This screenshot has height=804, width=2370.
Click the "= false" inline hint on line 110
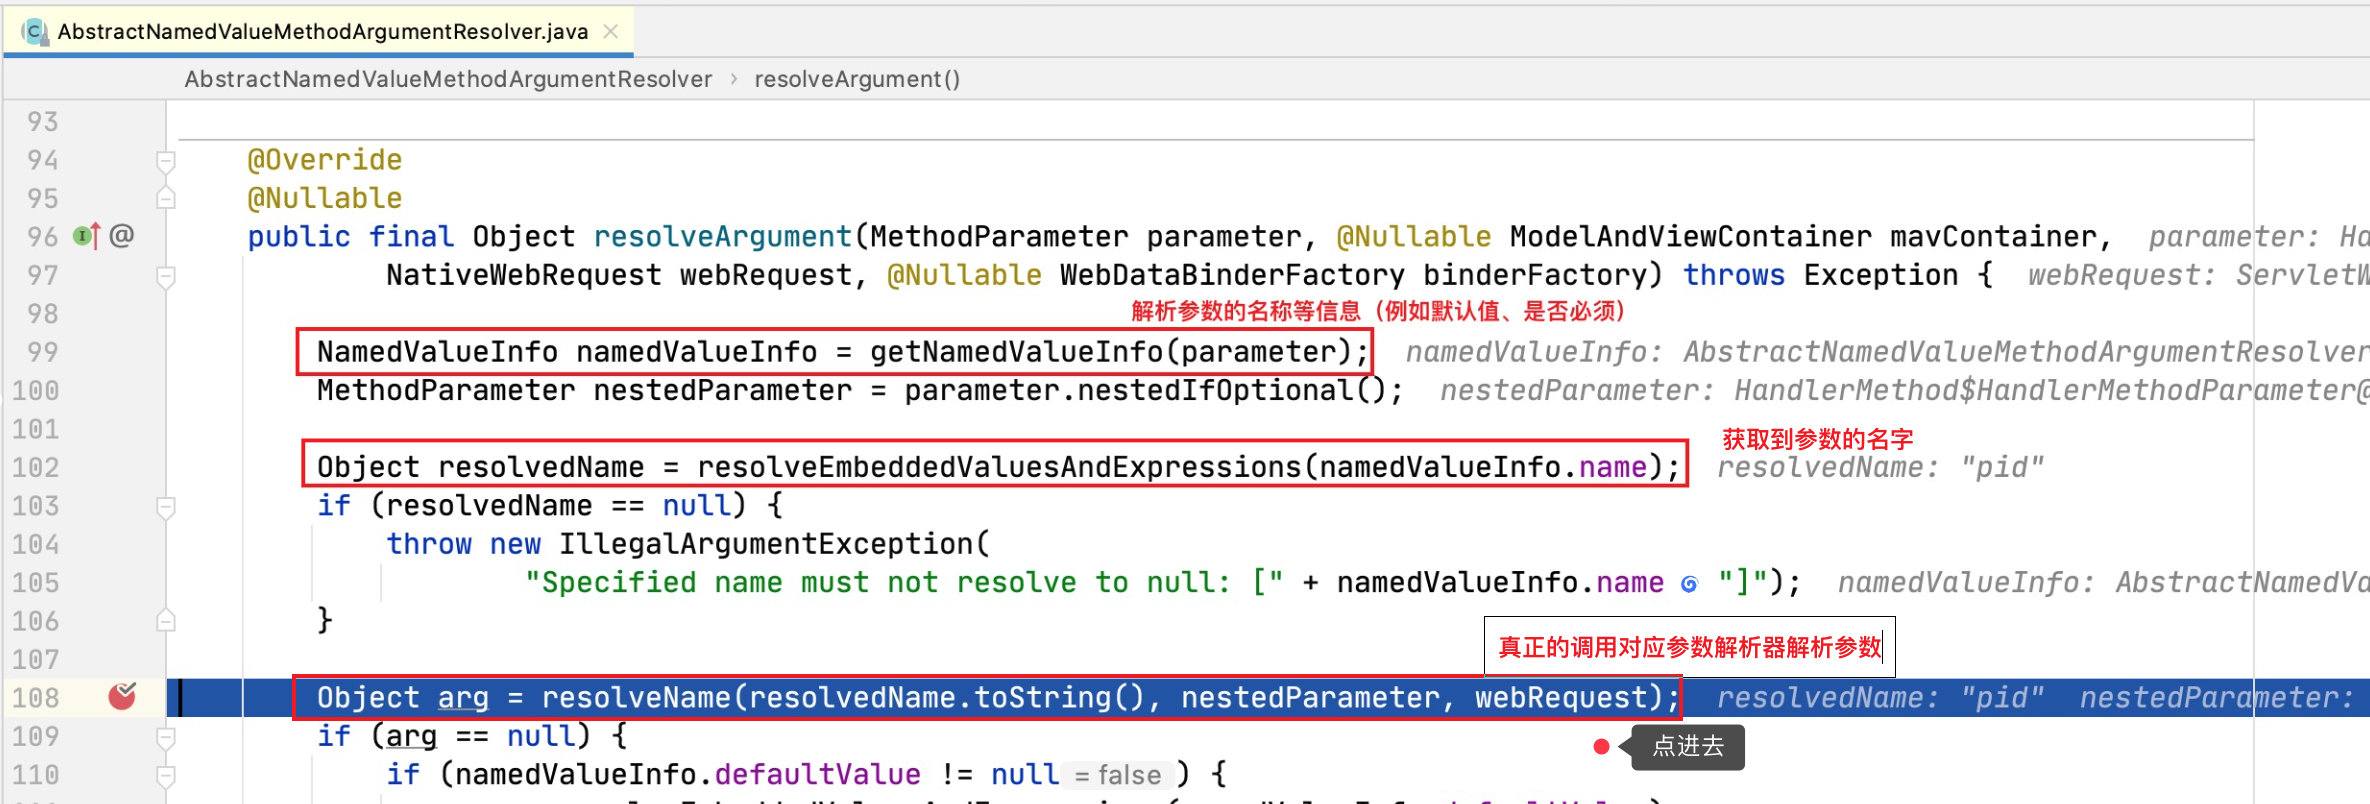point(1117,775)
